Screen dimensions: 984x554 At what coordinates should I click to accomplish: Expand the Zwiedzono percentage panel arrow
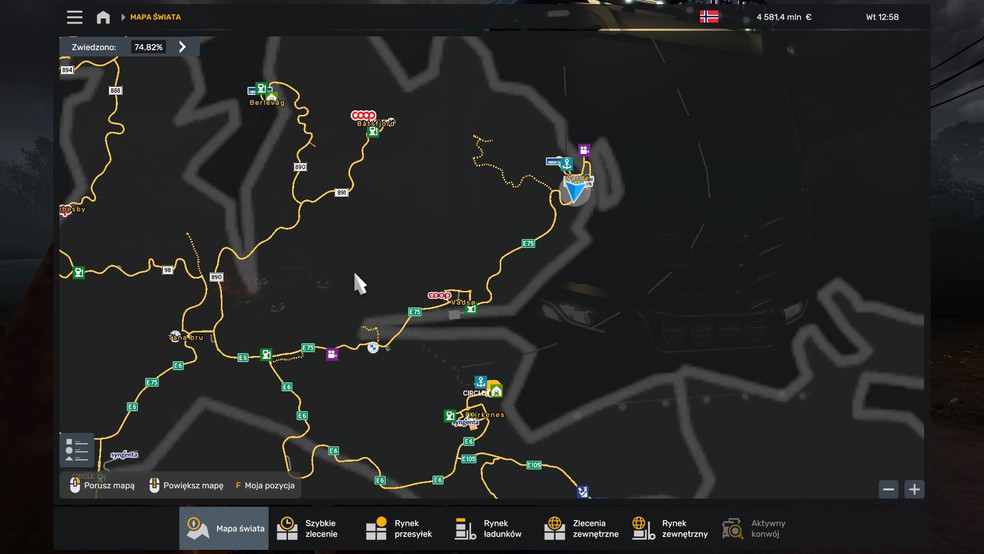pyautogui.click(x=182, y=46)
